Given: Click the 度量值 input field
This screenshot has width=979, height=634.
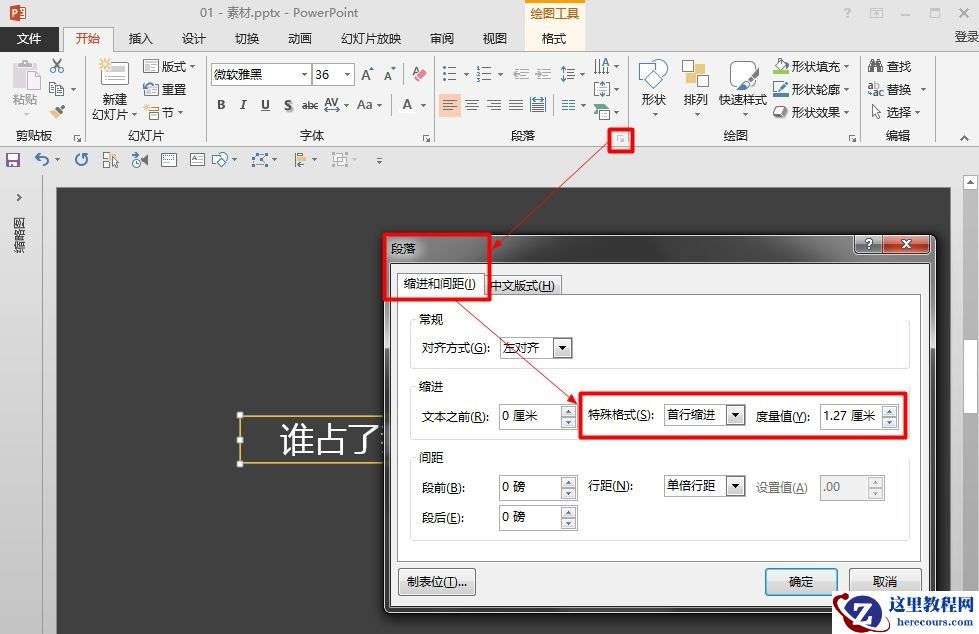Looking at the screenshot, I should pos(848,416).
